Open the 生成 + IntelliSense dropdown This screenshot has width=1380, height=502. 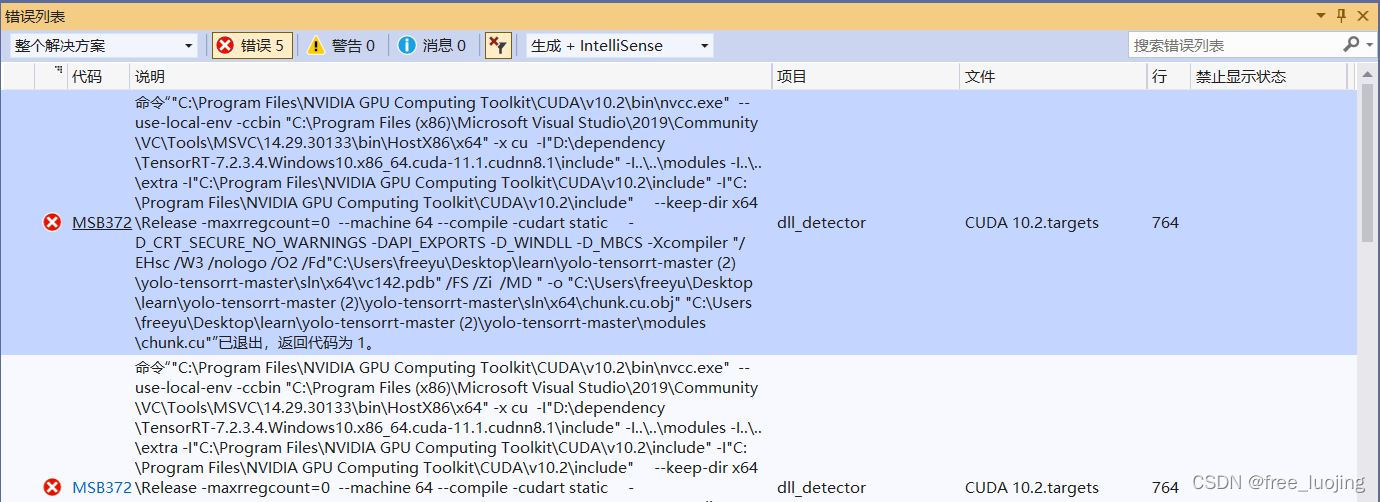620,45
